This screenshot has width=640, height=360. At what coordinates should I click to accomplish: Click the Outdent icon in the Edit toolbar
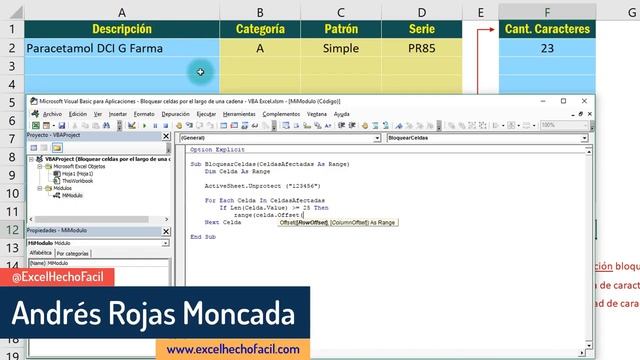pyautogui.click(x=351, y=125)
